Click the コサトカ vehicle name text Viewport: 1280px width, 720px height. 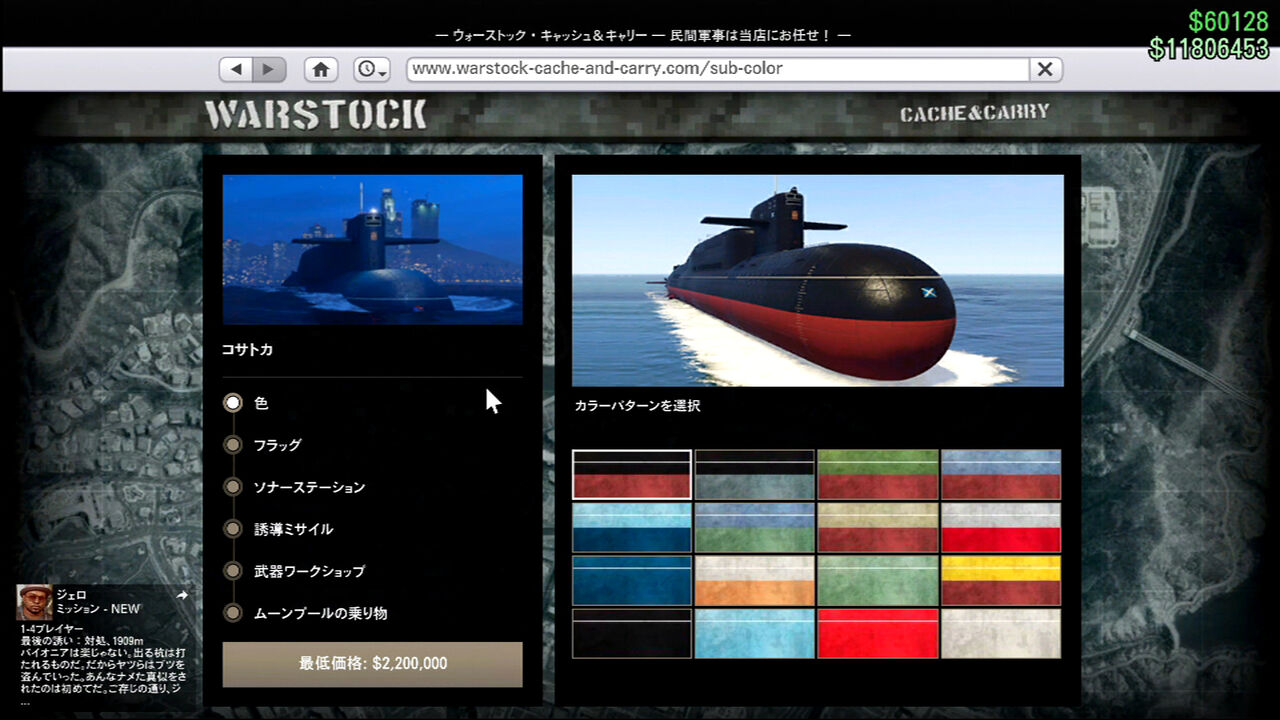[x=248, y=350]
